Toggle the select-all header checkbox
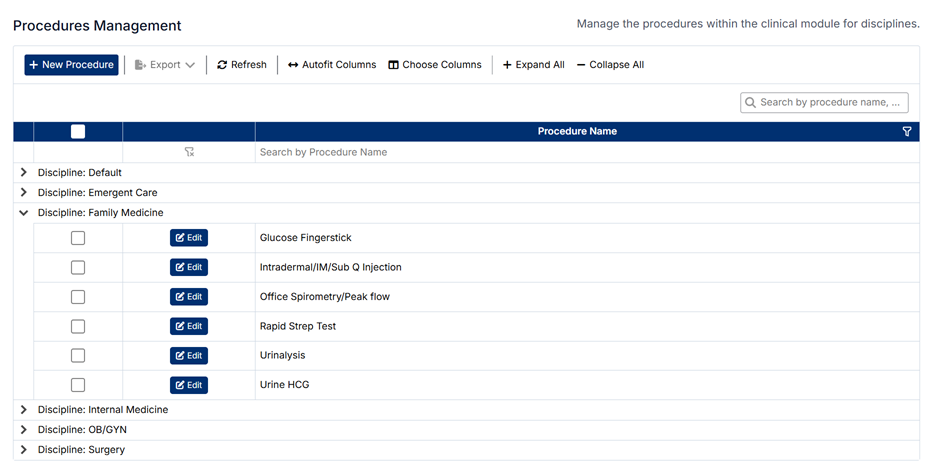Screen dimensions: 936x475 click(x=78, y=132)
